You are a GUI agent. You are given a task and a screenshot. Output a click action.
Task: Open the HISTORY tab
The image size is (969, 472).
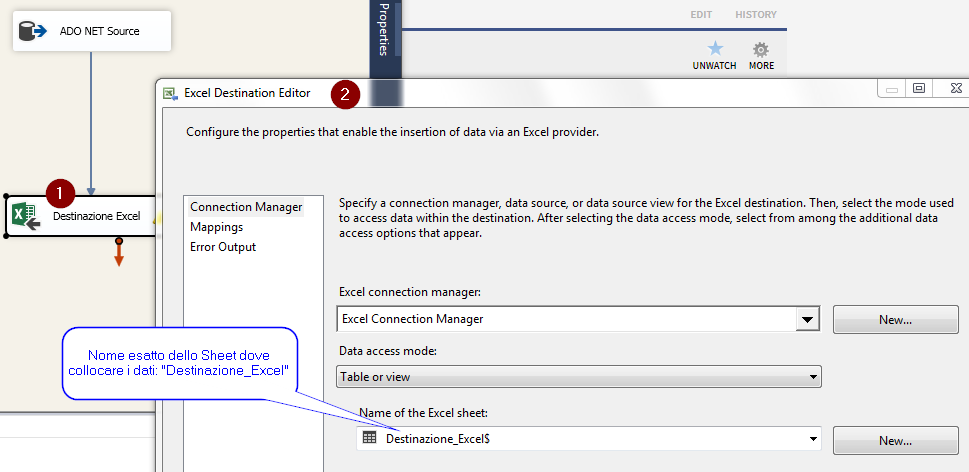[755, 14]
